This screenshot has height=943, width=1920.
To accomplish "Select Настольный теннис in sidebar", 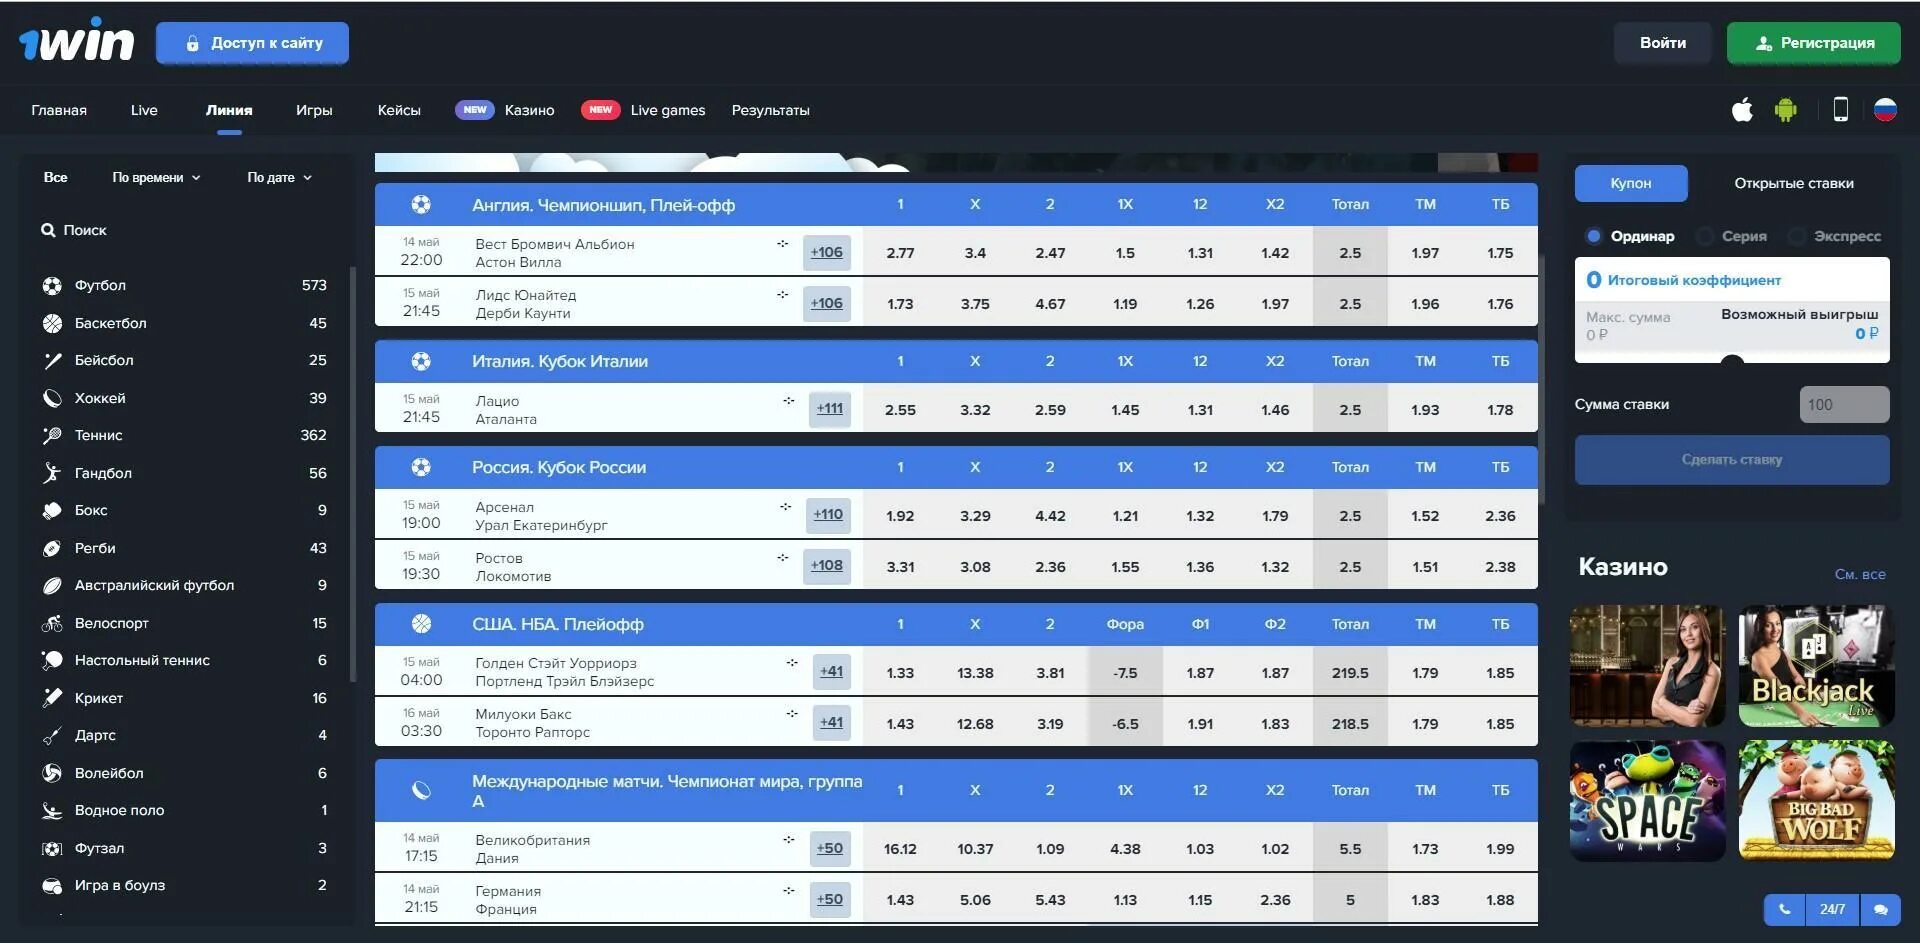I will point(185,660).
